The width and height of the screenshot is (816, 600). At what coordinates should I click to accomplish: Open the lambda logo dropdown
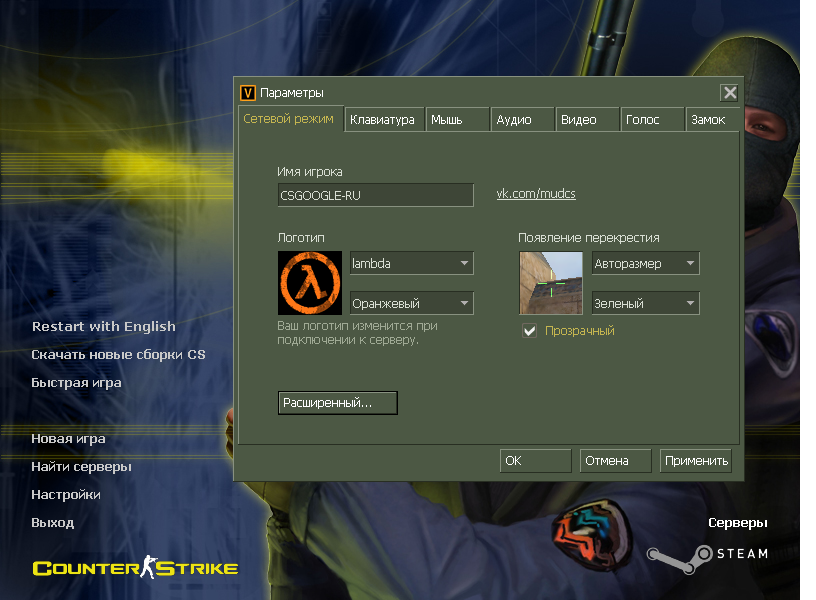click(412, 263)
